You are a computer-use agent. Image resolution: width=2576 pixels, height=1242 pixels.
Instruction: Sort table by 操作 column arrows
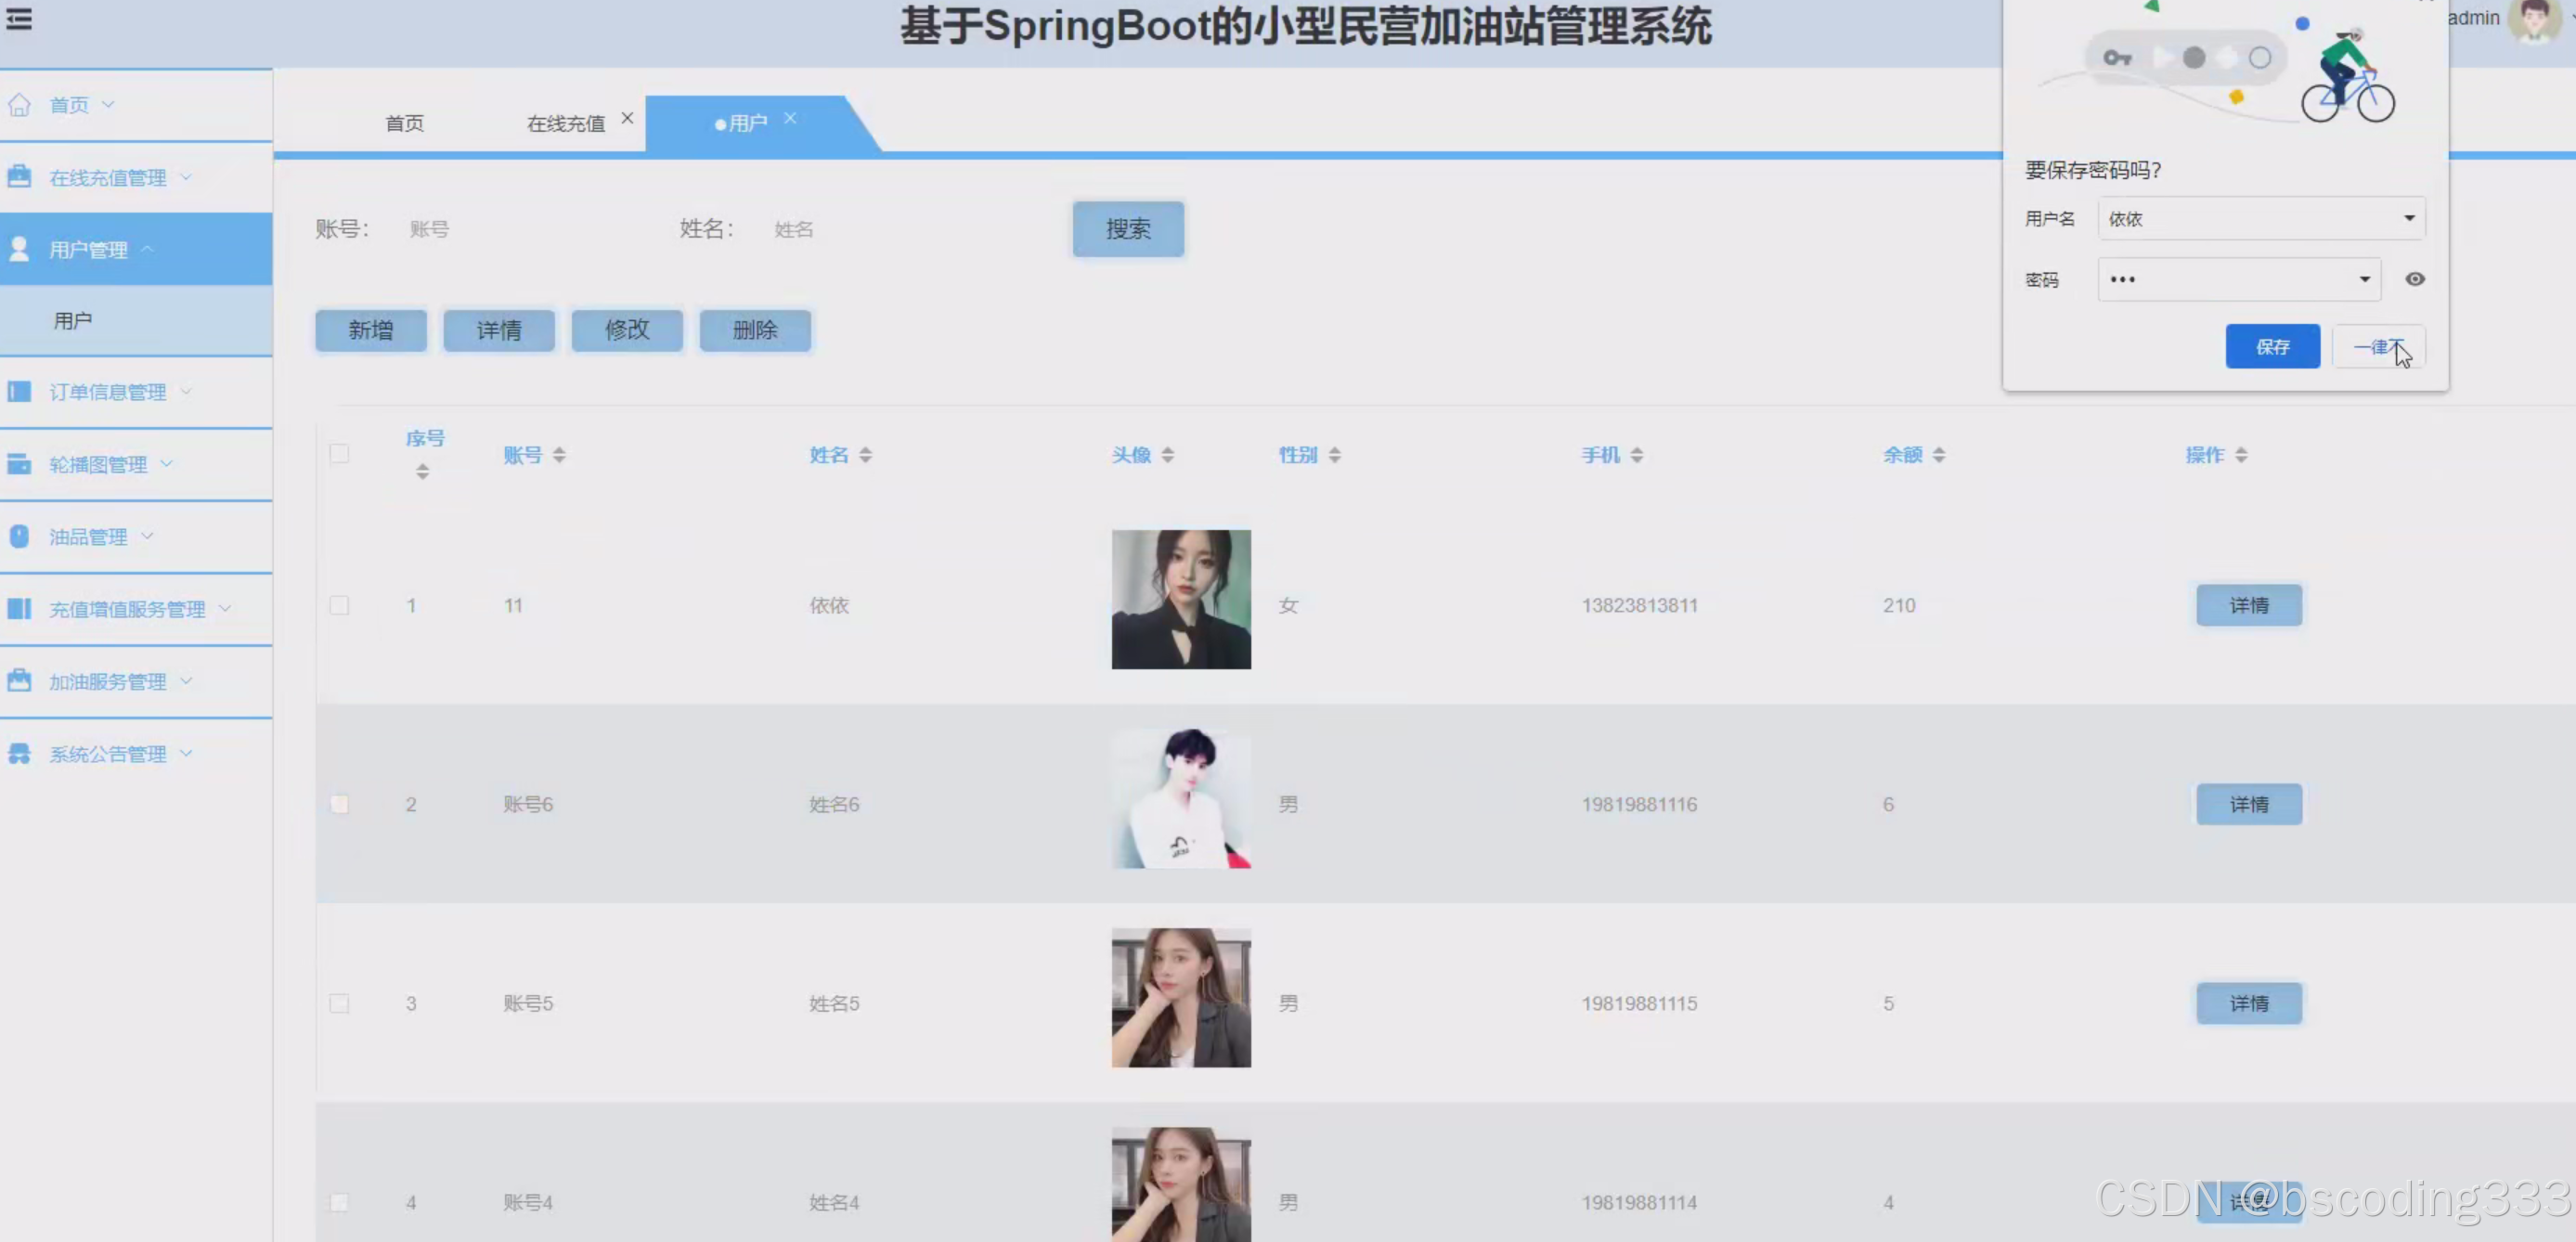(x=2241, y=455)
